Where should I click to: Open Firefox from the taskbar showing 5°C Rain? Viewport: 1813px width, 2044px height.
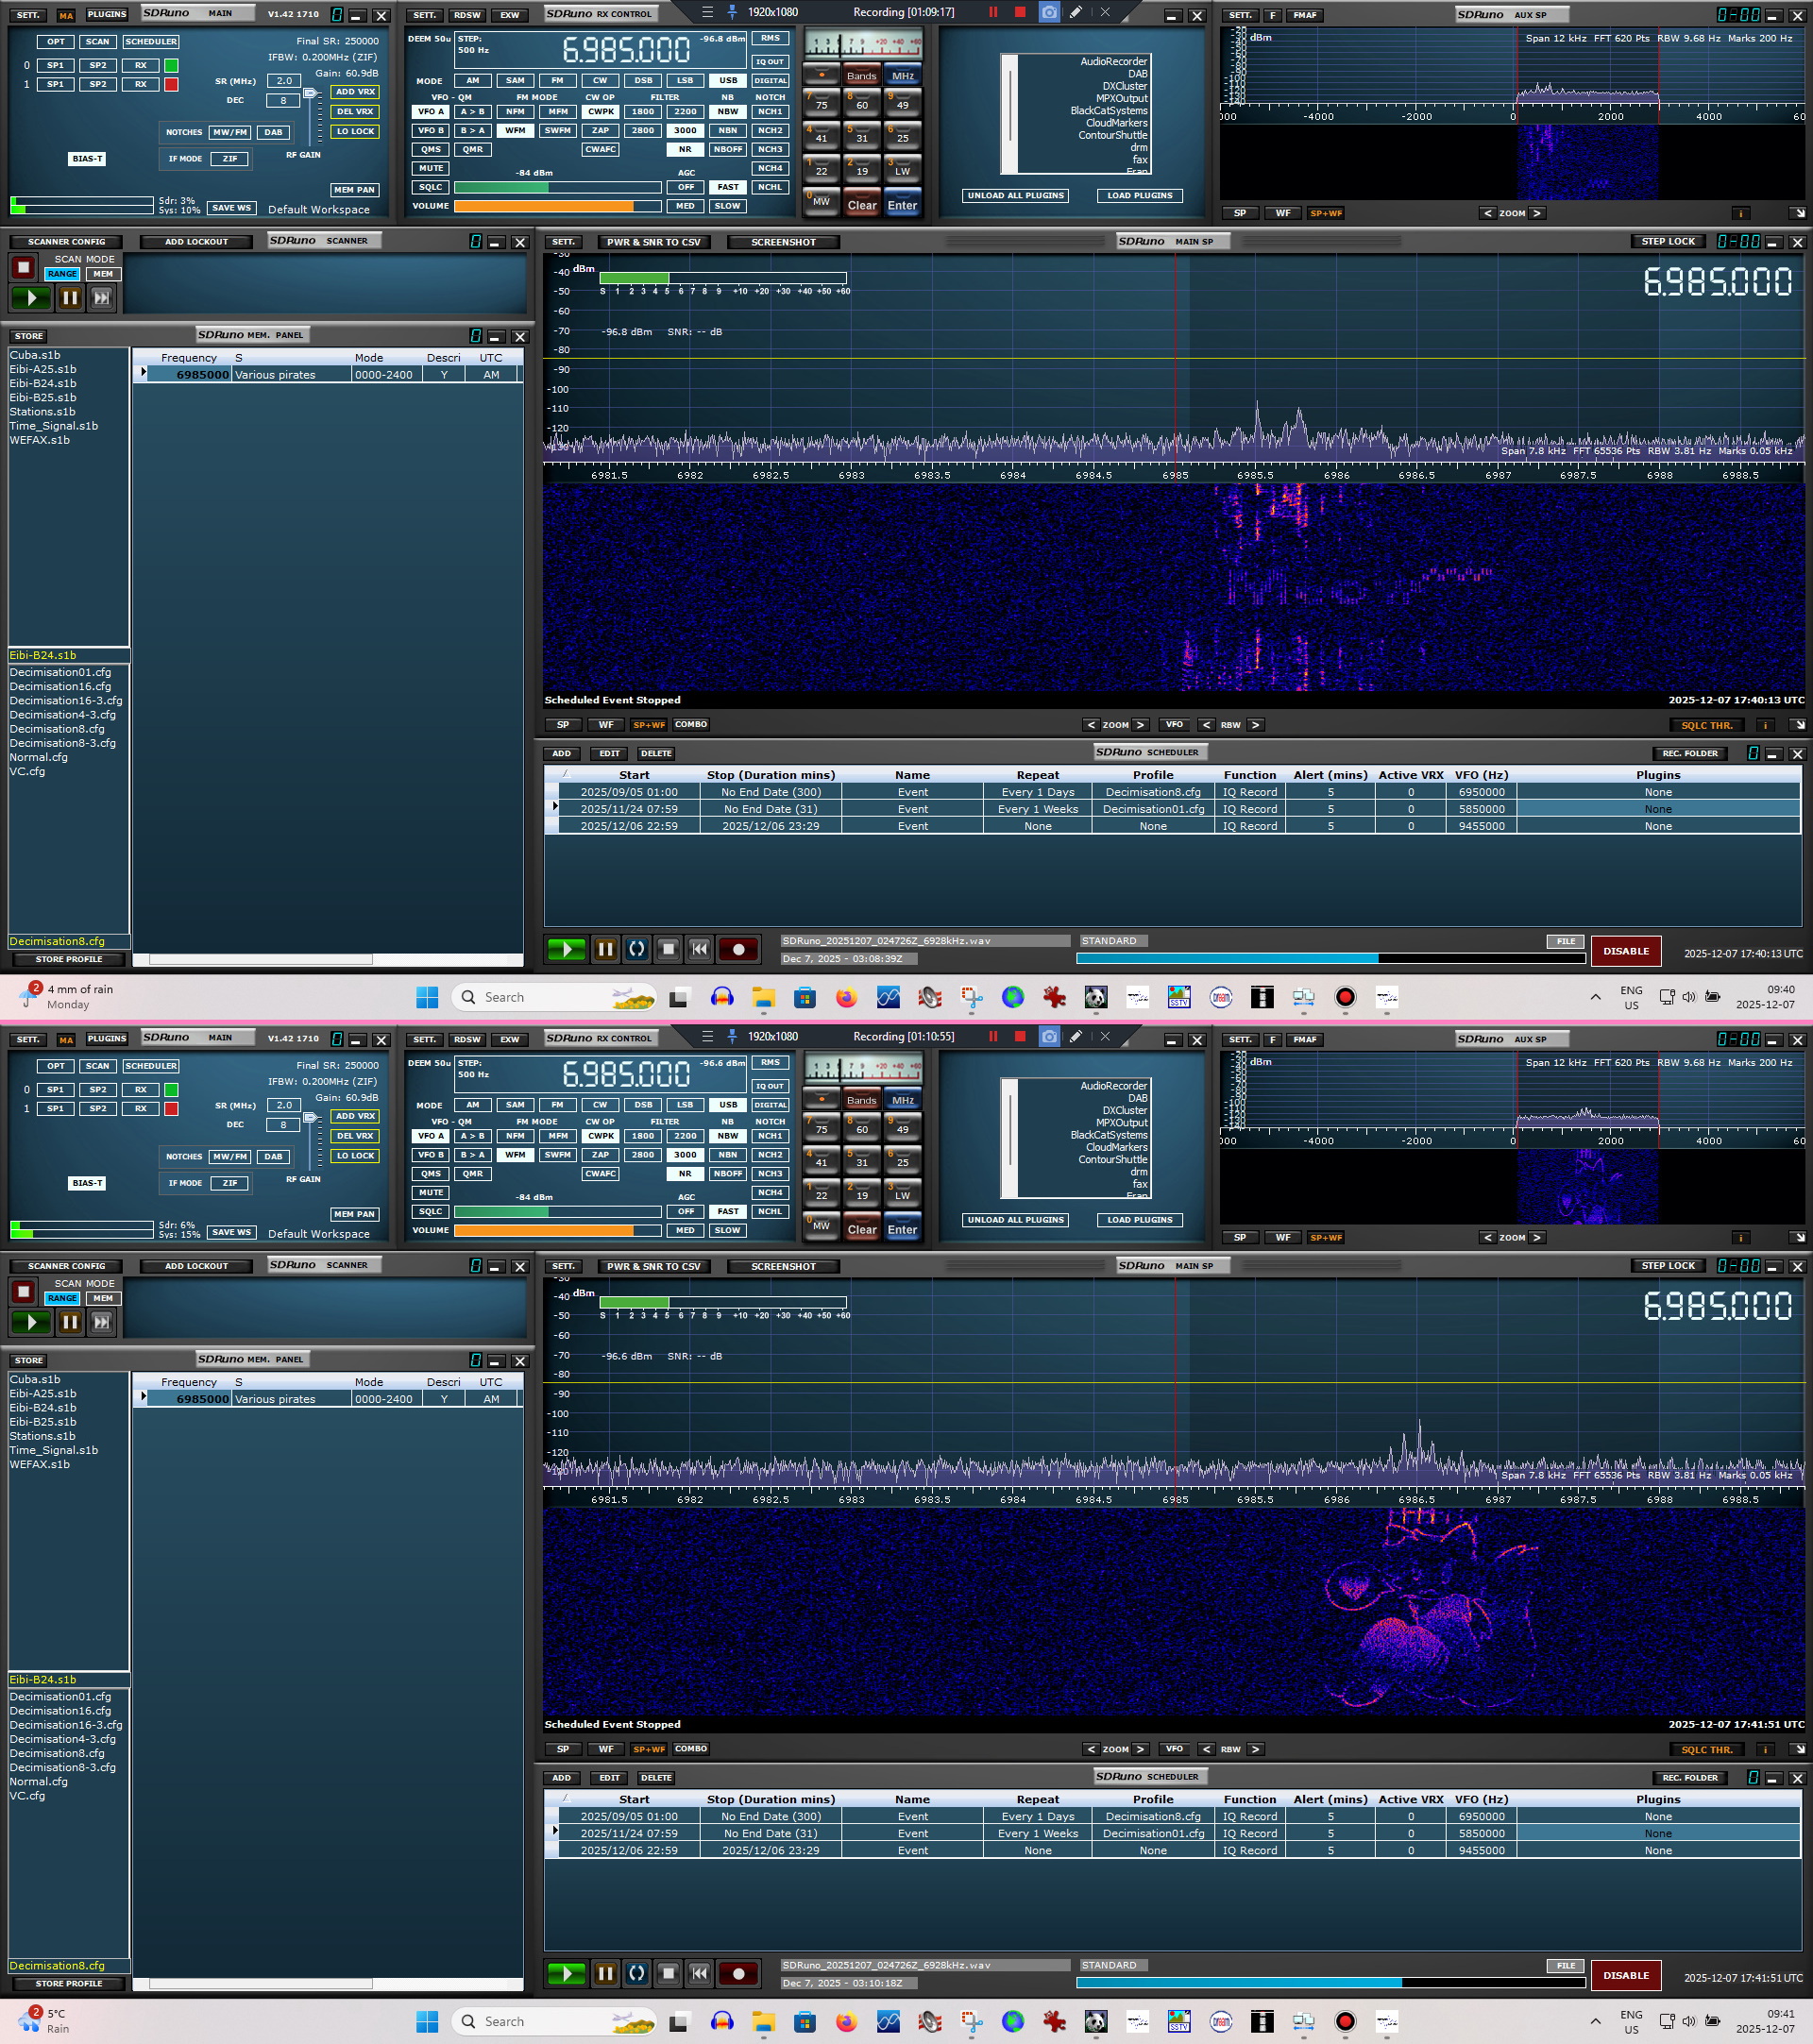[x=846, y=2021]
